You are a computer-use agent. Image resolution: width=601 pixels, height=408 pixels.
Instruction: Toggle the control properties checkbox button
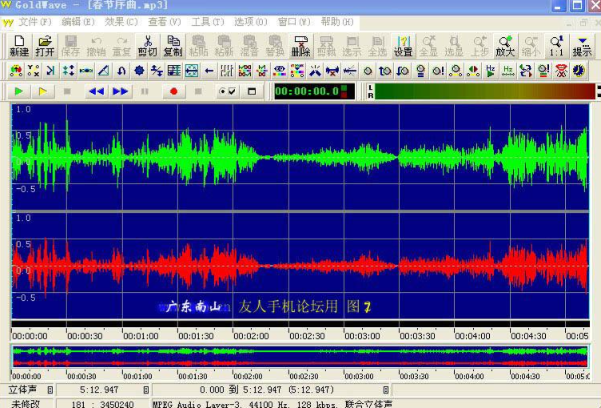click(227, 91)
